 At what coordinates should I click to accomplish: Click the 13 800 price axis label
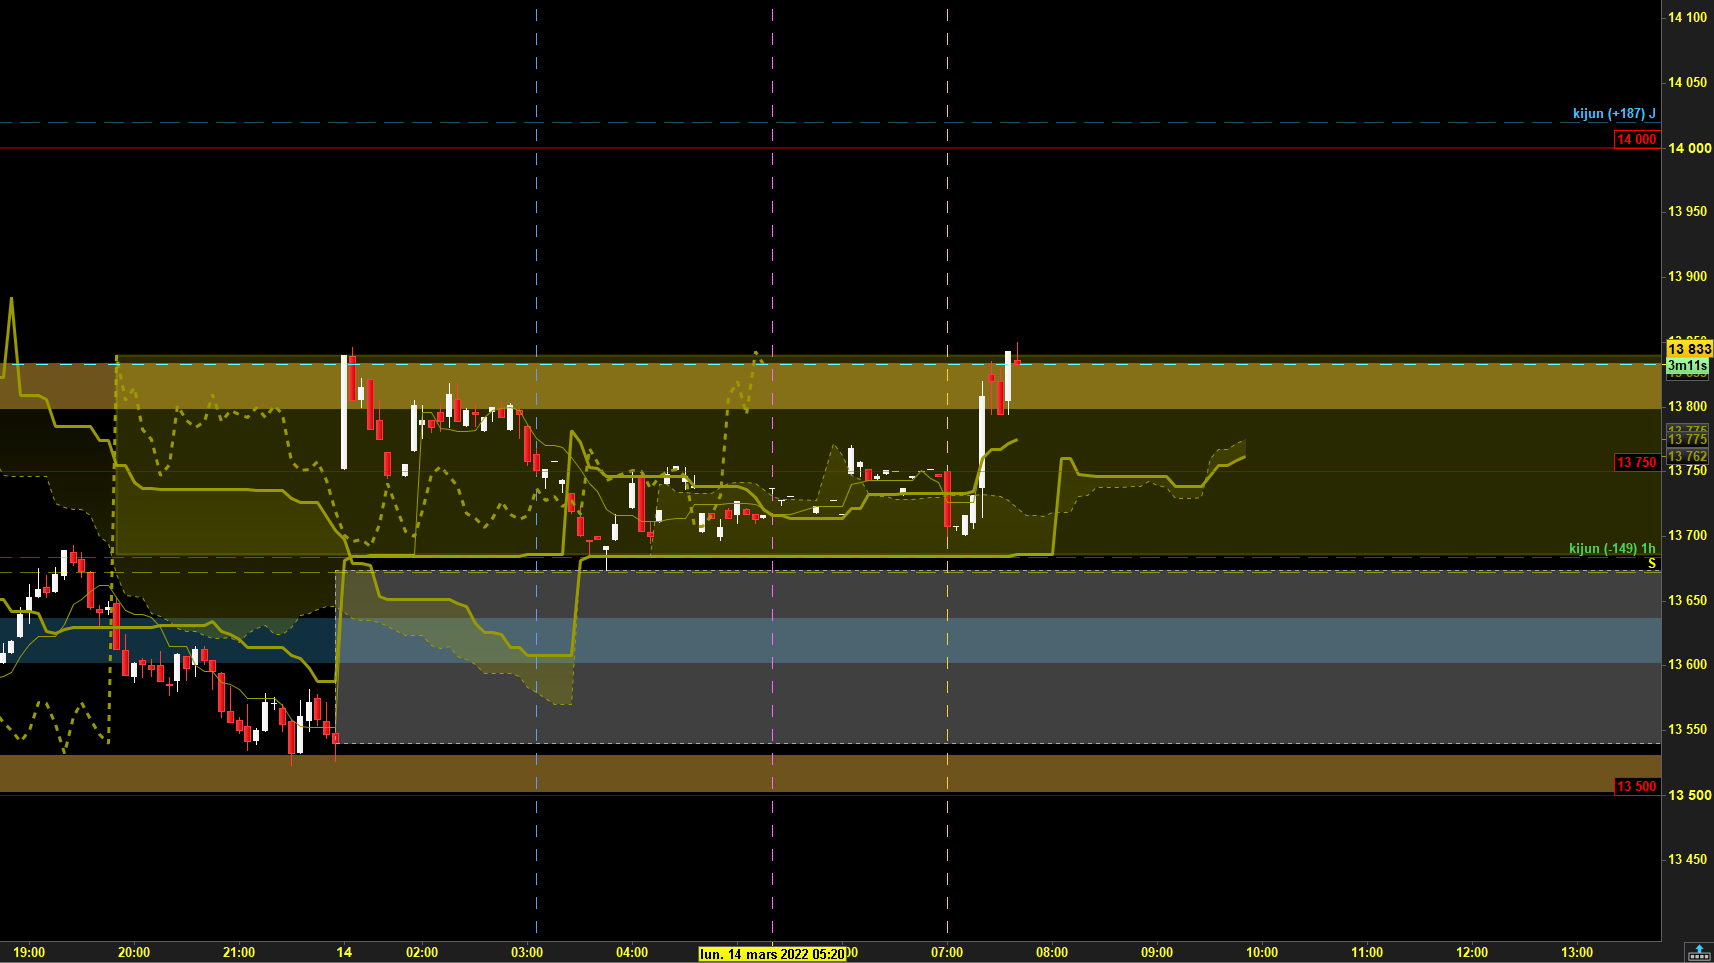pos(1688,406)
